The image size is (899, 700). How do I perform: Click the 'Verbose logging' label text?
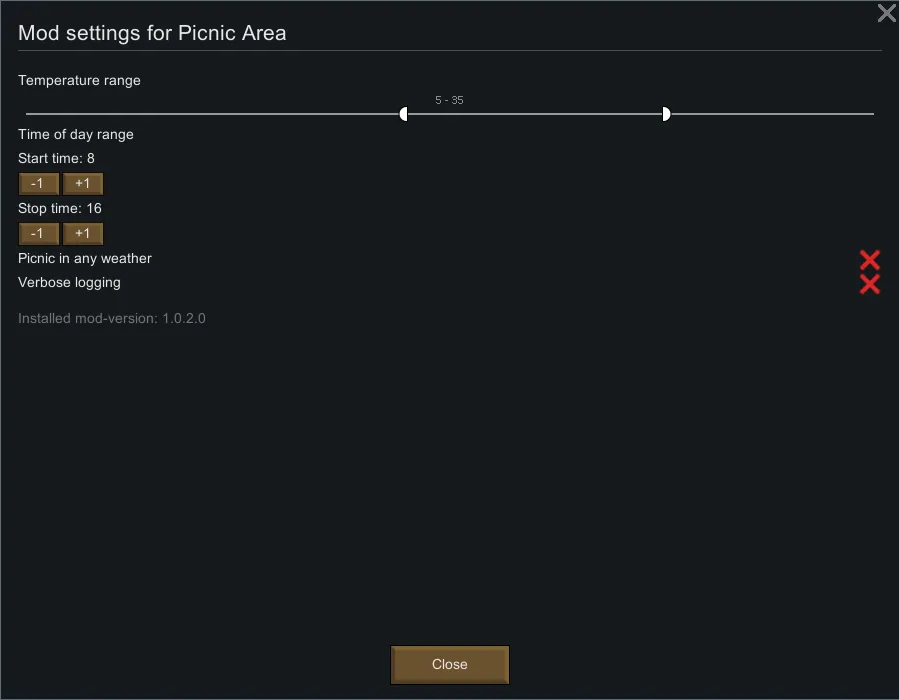coord(69,282)
